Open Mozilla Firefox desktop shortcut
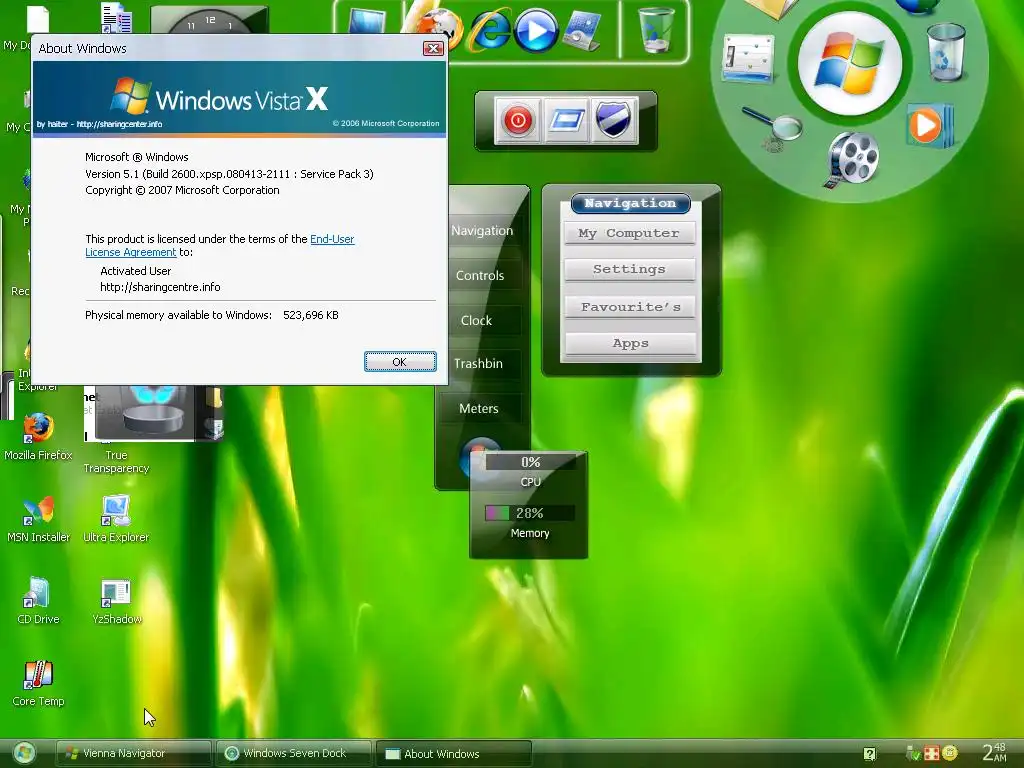This screenshot has width=1024, height=768. click(38, 436)
